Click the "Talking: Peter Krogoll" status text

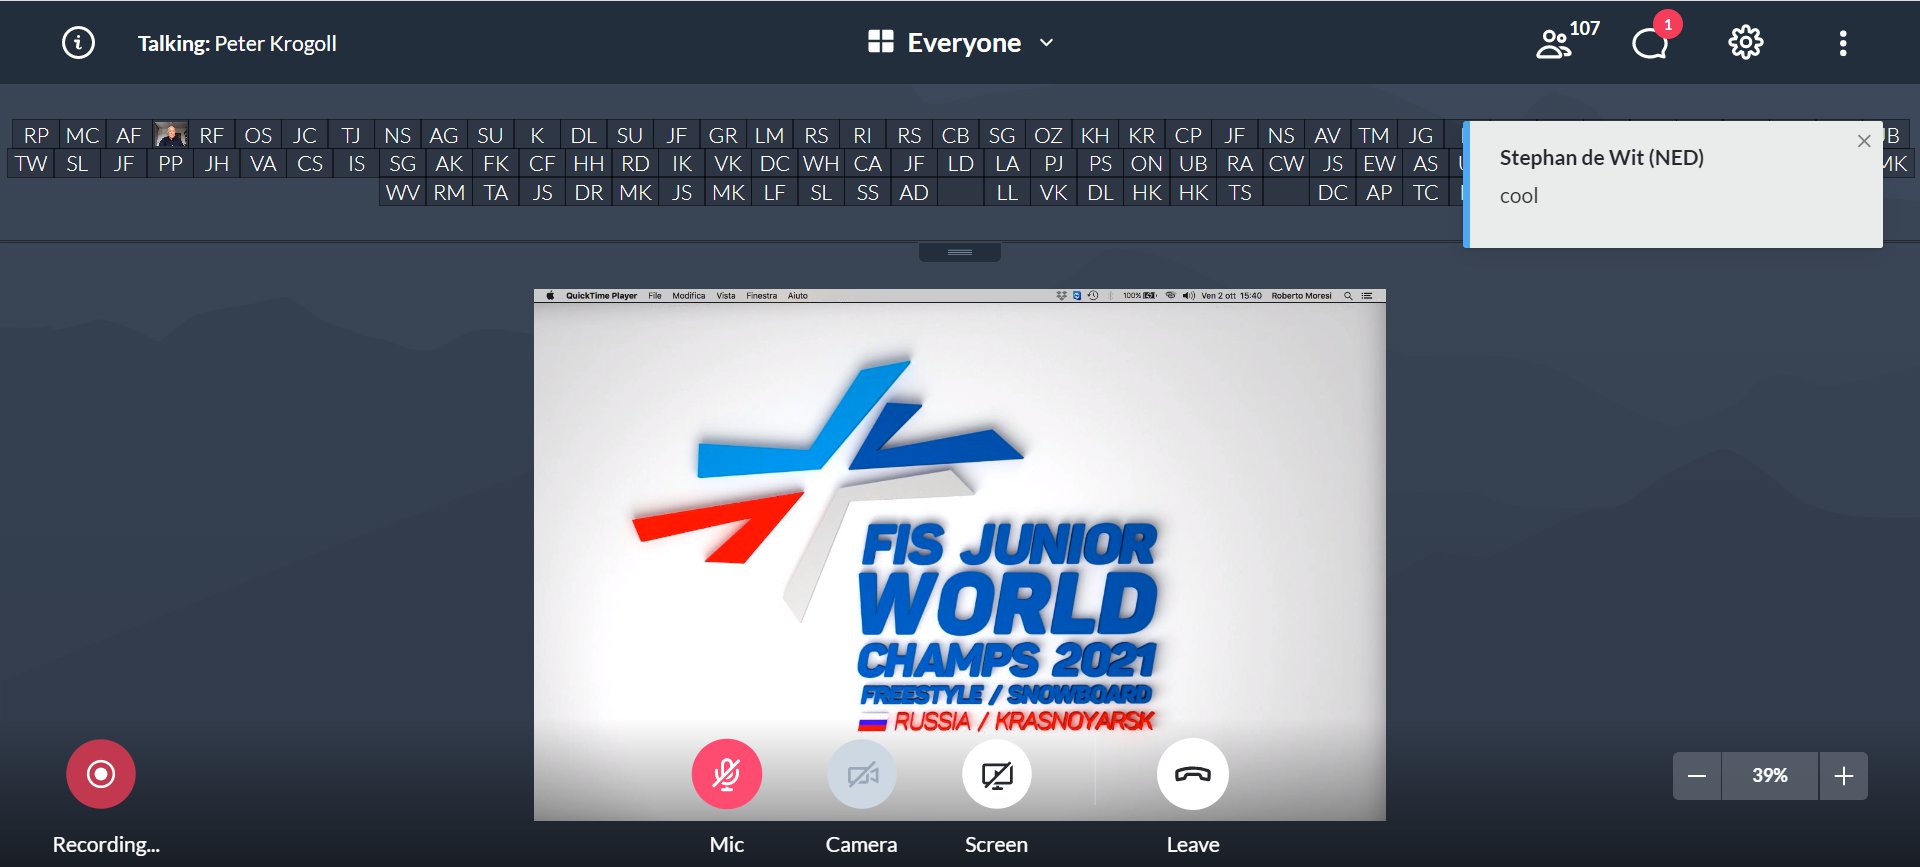point(237,43)
